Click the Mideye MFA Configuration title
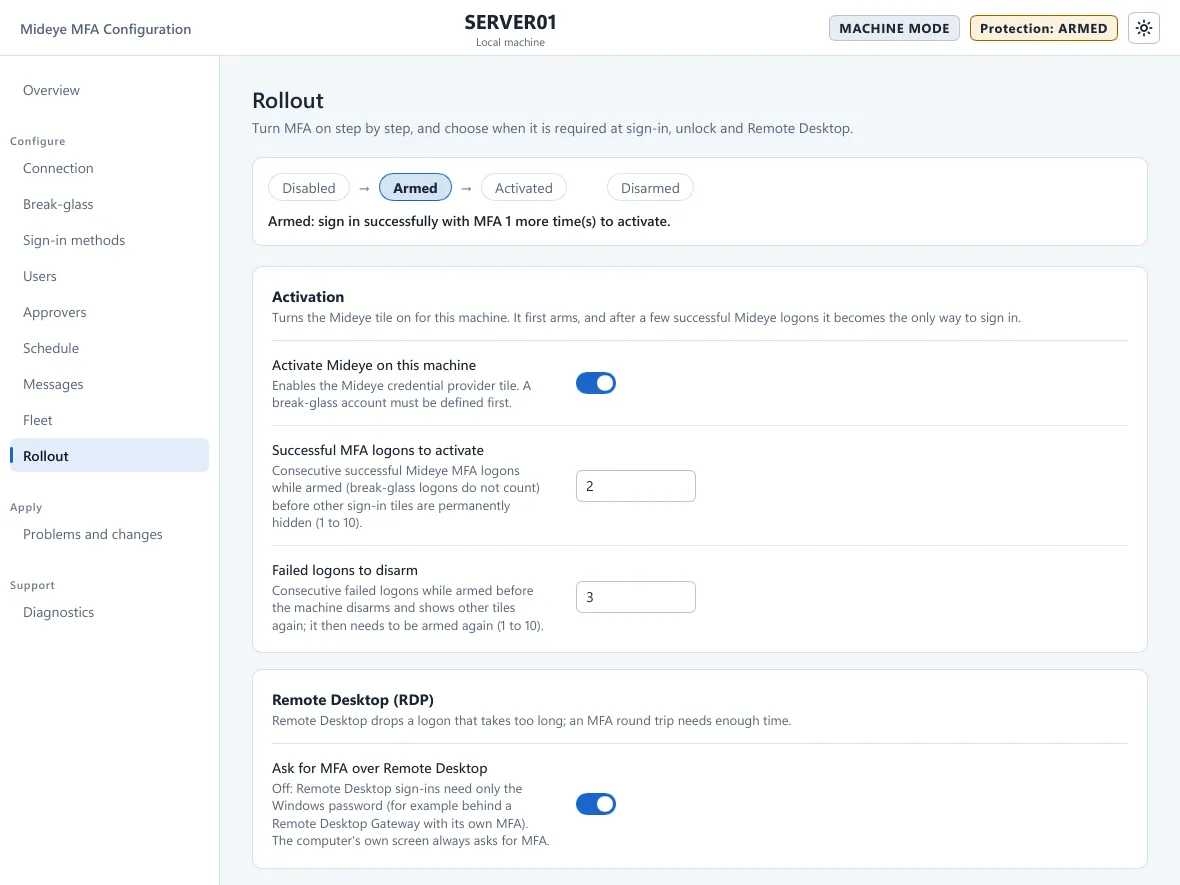1180x885 pixels. [x=105, y=29]
